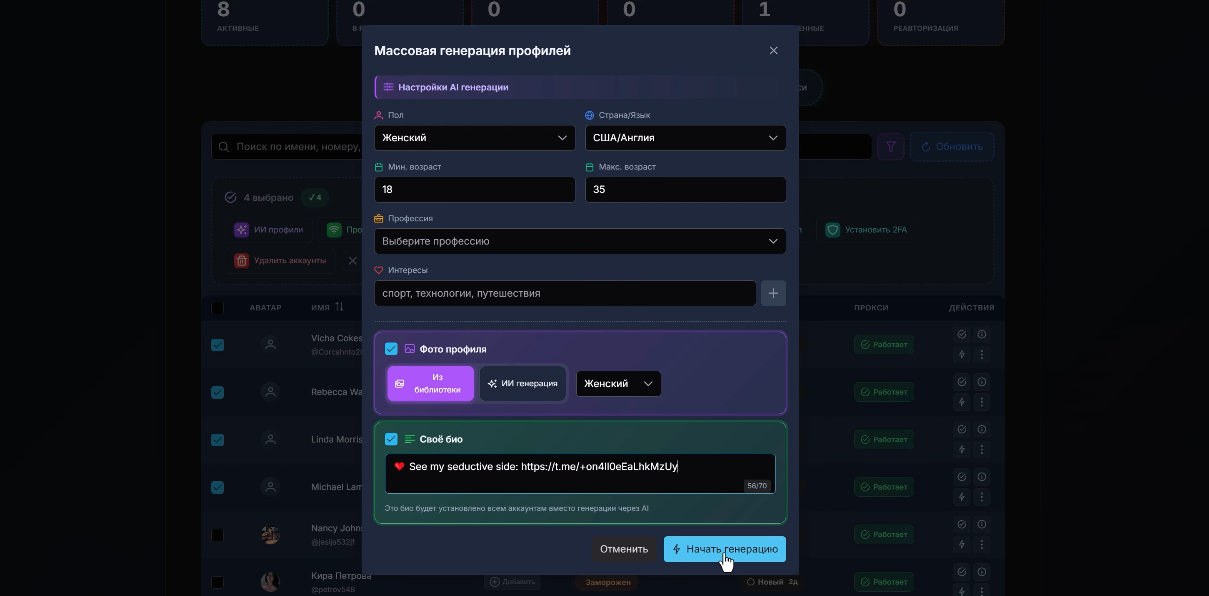Click lightning action in Linda Morris row
Viewport: 1209px width, 596px height.
[962, 449]
